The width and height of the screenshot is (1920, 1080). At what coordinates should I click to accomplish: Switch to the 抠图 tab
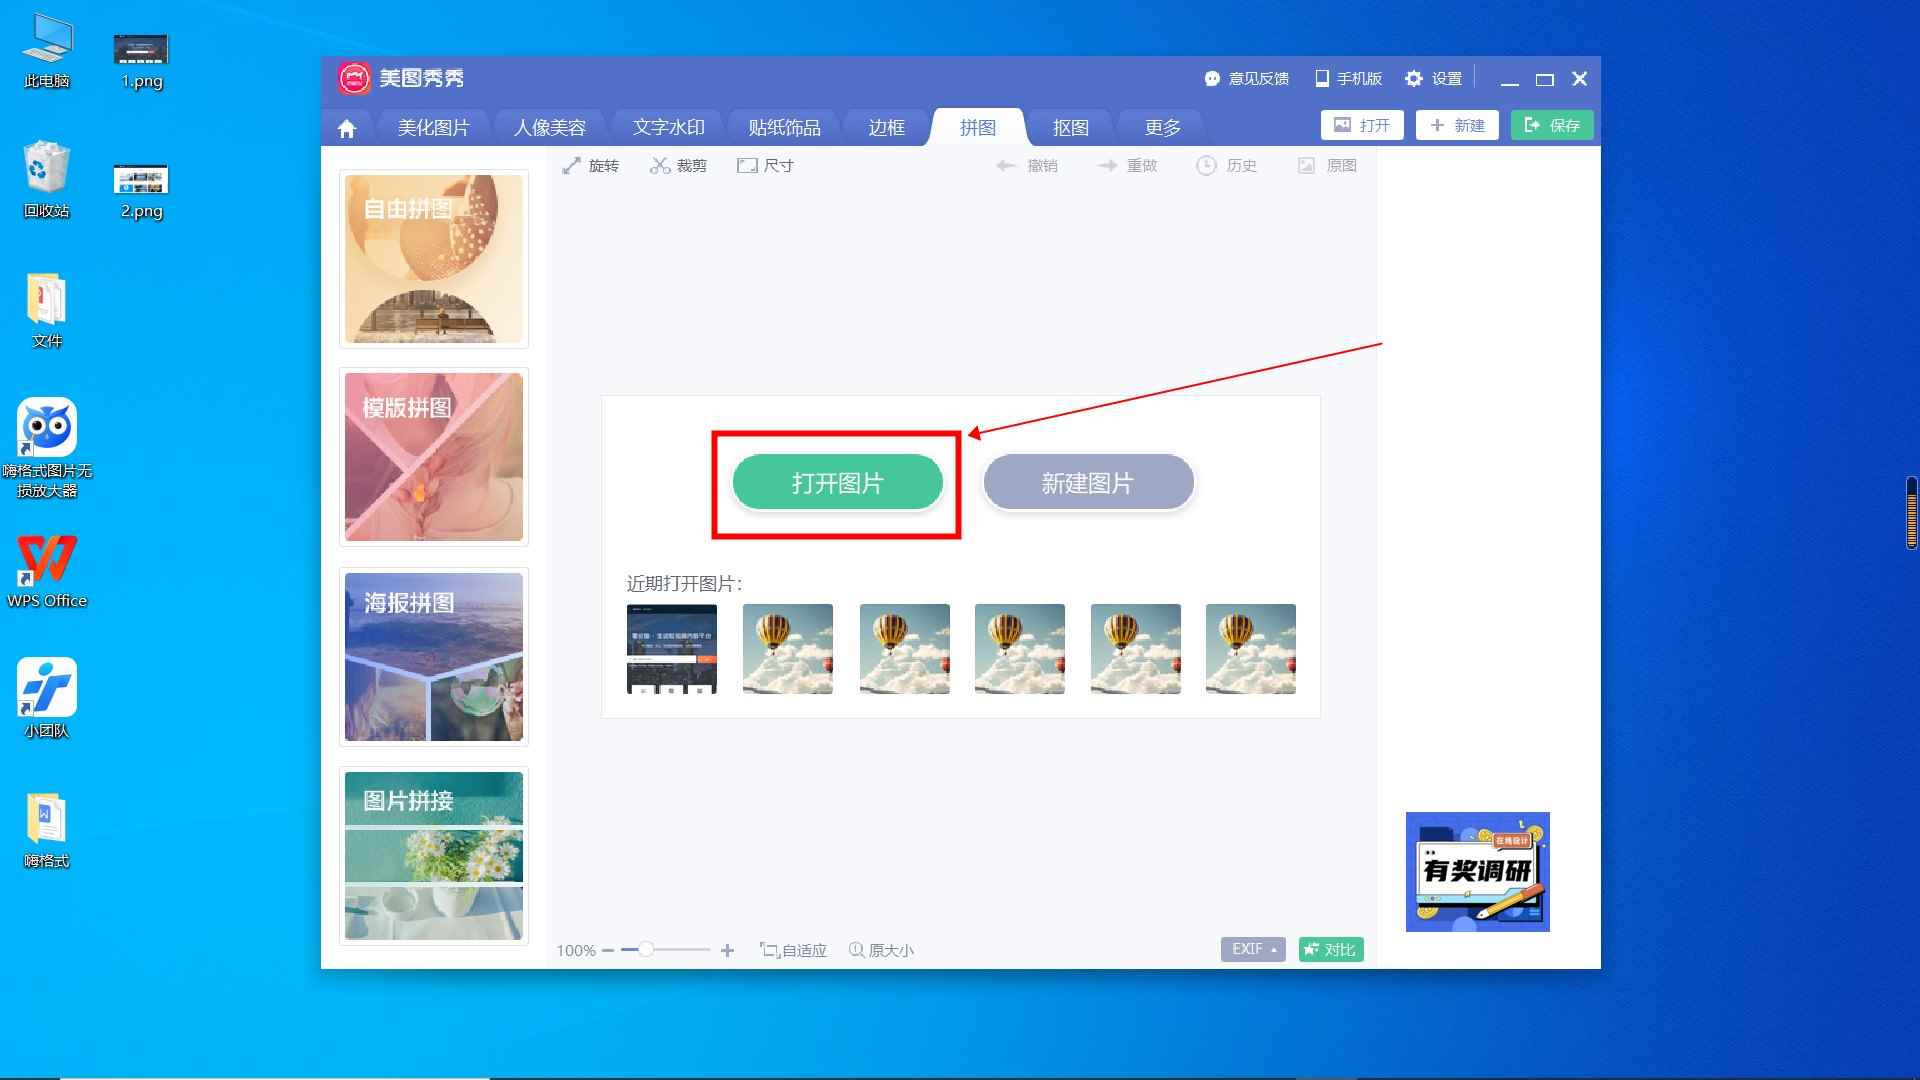(x=1070, y=127)
